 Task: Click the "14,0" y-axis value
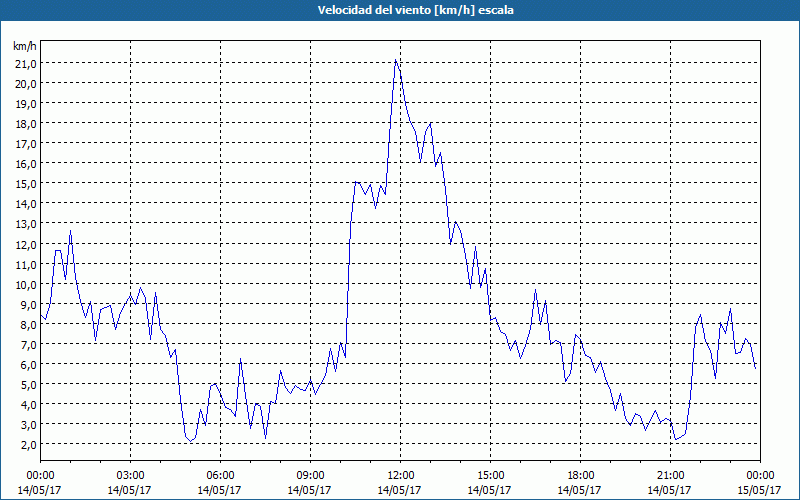point(27,204)
